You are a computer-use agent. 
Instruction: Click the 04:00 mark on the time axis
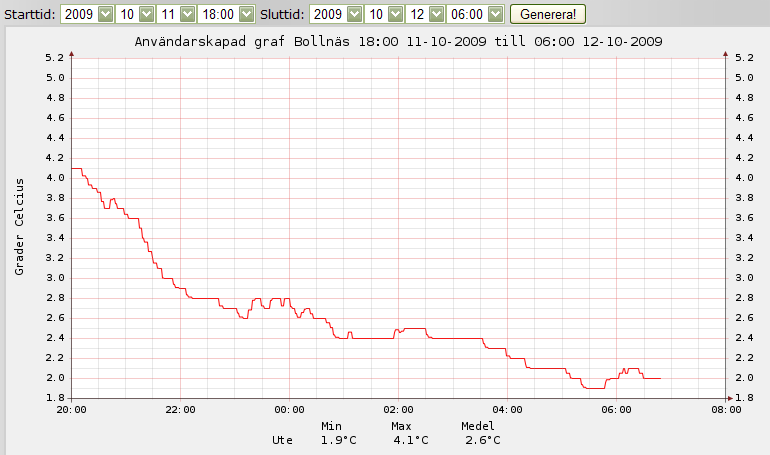pyautogui.click(x=508, y=409)
